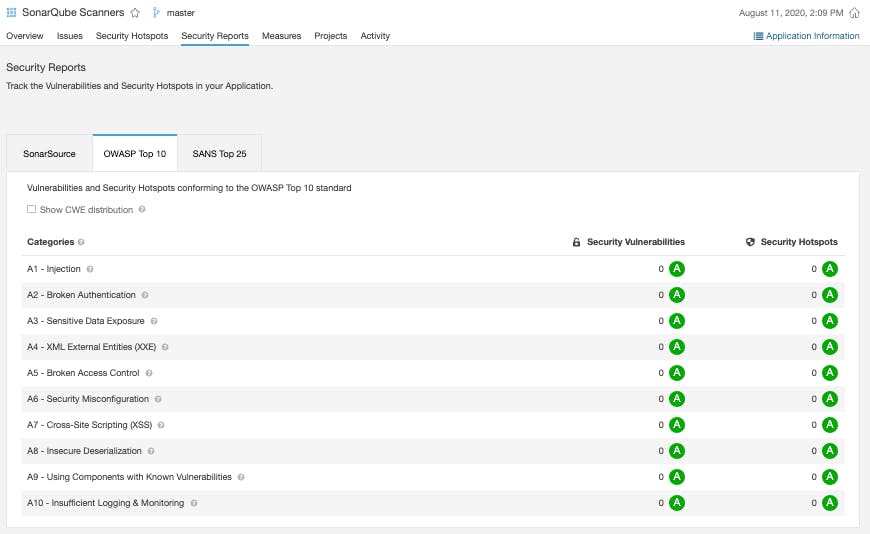This screenshot has width=870, height=534.
Task: Click the A5 Broken Access Control vulnerabilities count 0
Action: tap(661, 373)
